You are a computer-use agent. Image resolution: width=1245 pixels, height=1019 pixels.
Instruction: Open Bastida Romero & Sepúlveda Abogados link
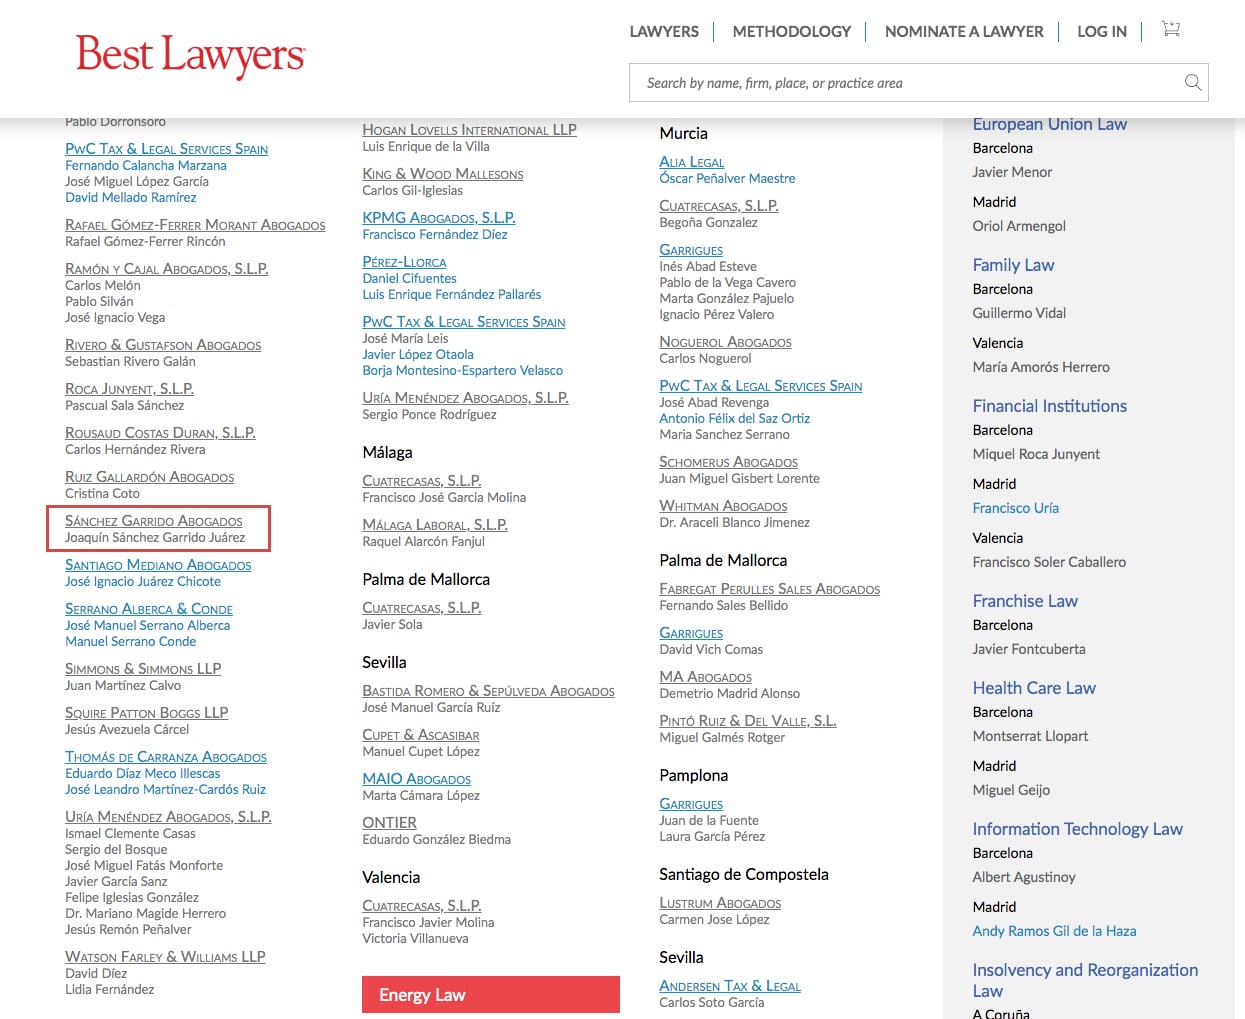tap(488, 691)
